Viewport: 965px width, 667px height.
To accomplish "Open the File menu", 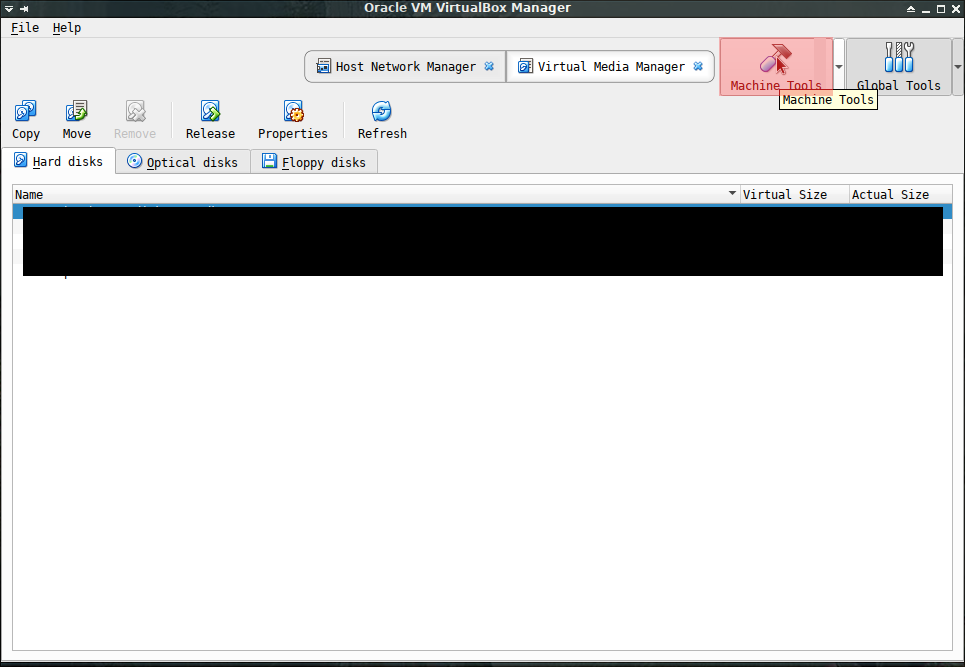I will 25,28.
